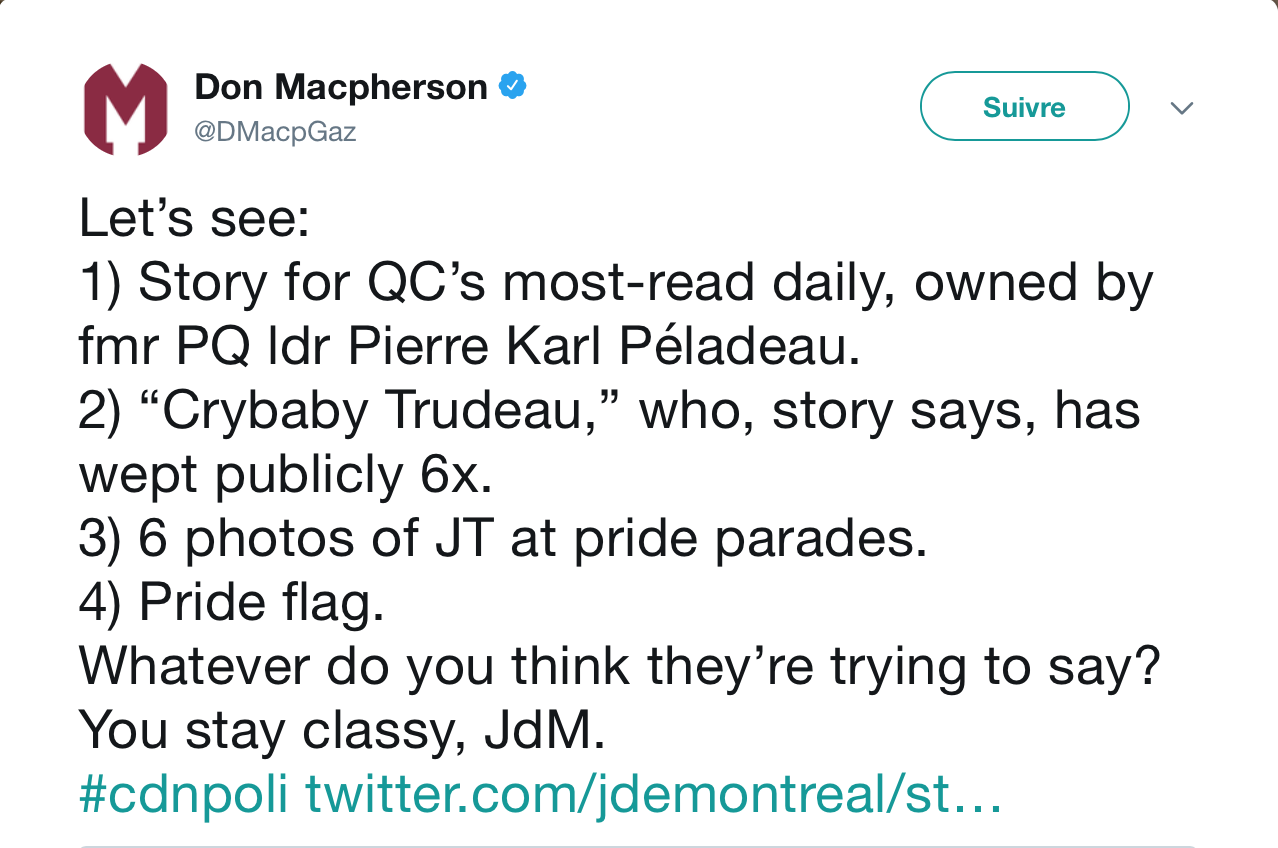This screenshot has width=1278, height=848.
Task: Open the @DMacpGaz handle
Action: pos(276,131)
